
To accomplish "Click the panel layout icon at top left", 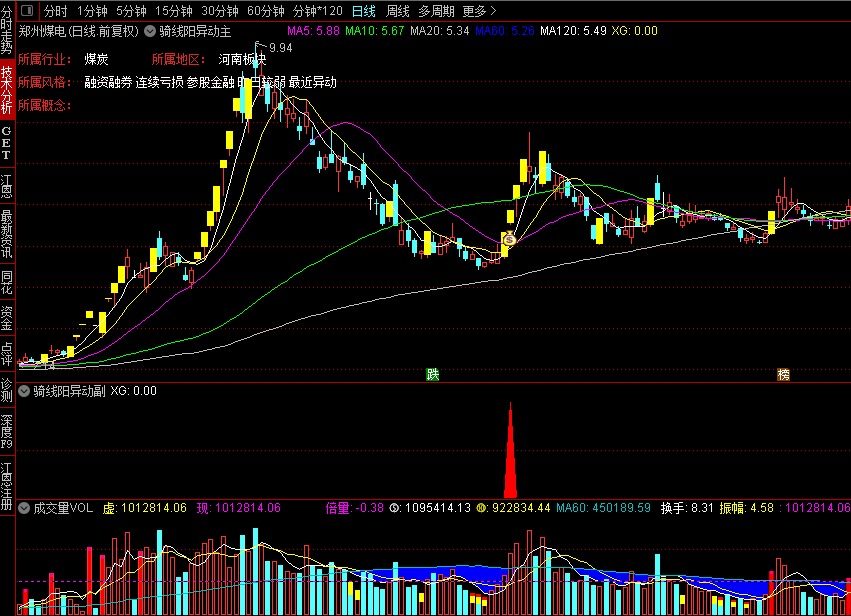I will point(27,10).
